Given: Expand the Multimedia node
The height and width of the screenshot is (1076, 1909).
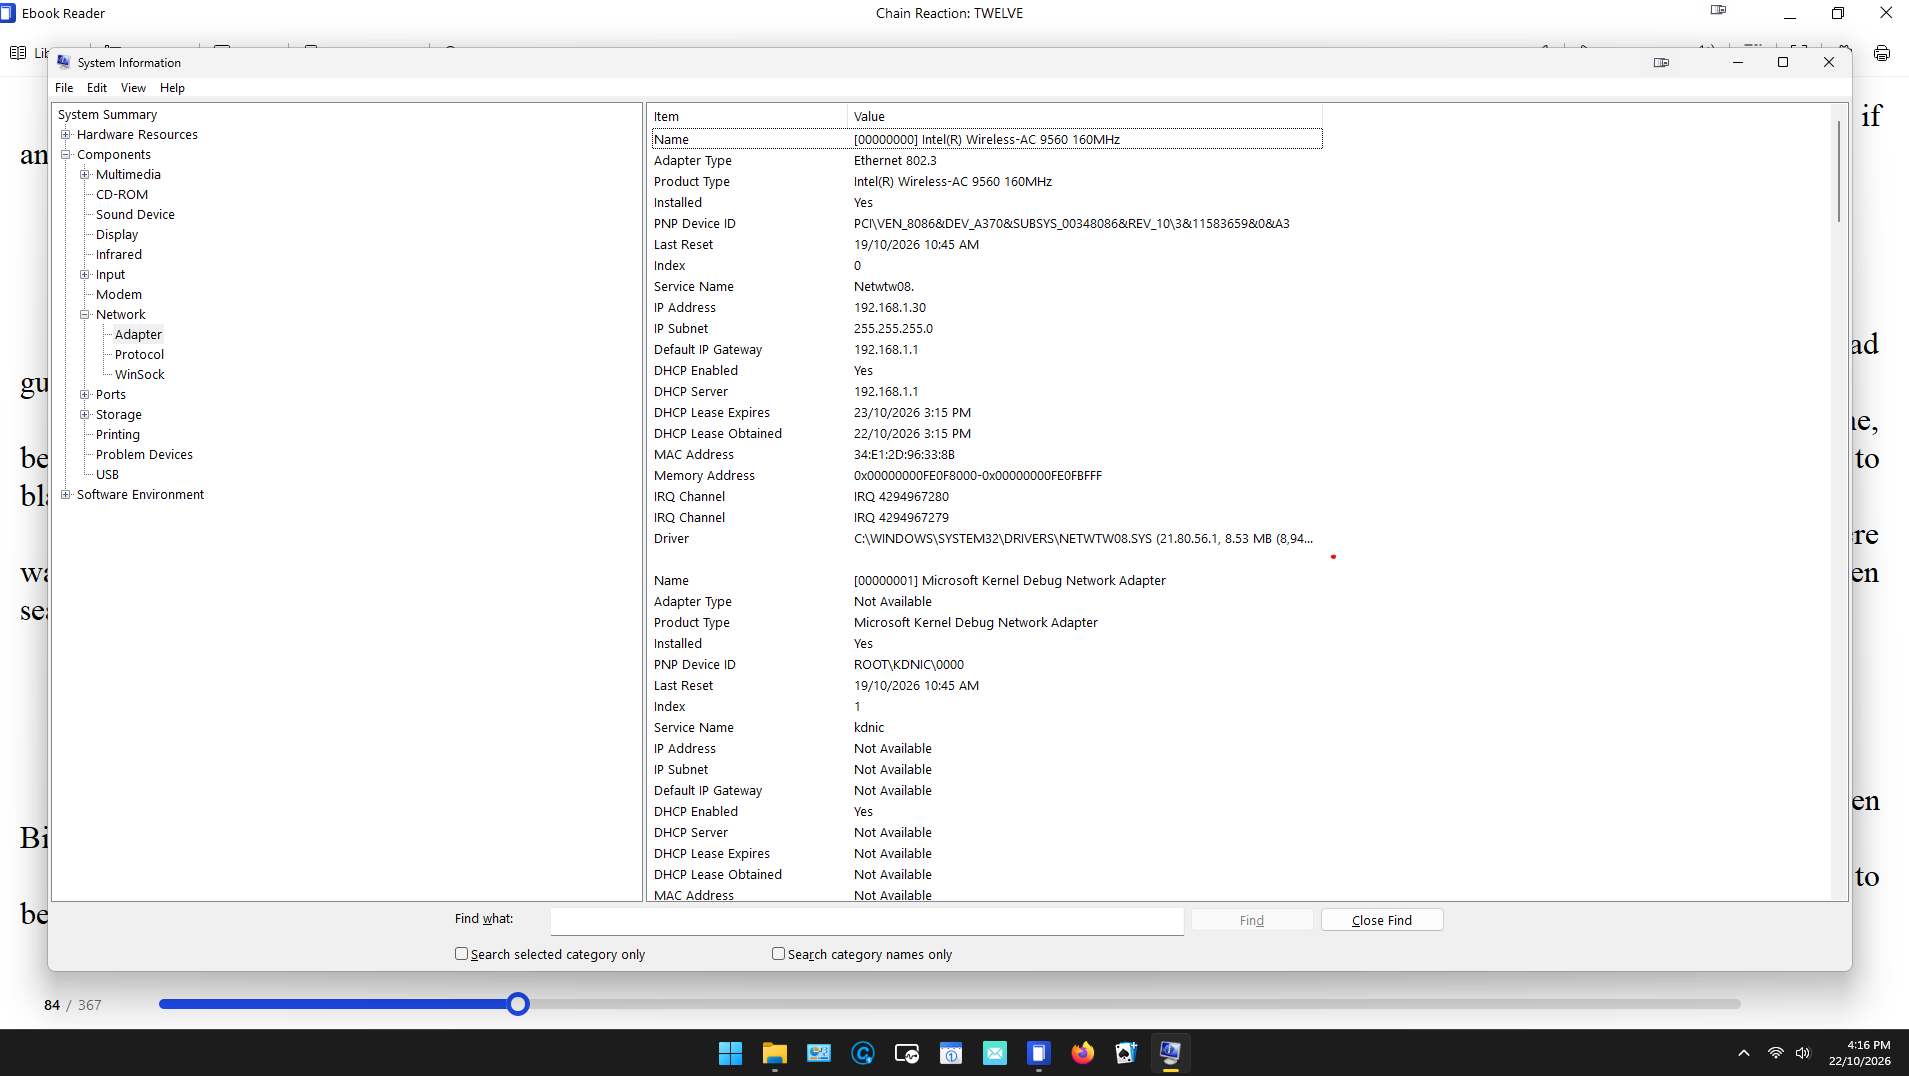Looking at the screenshot, I should point(85,175).
